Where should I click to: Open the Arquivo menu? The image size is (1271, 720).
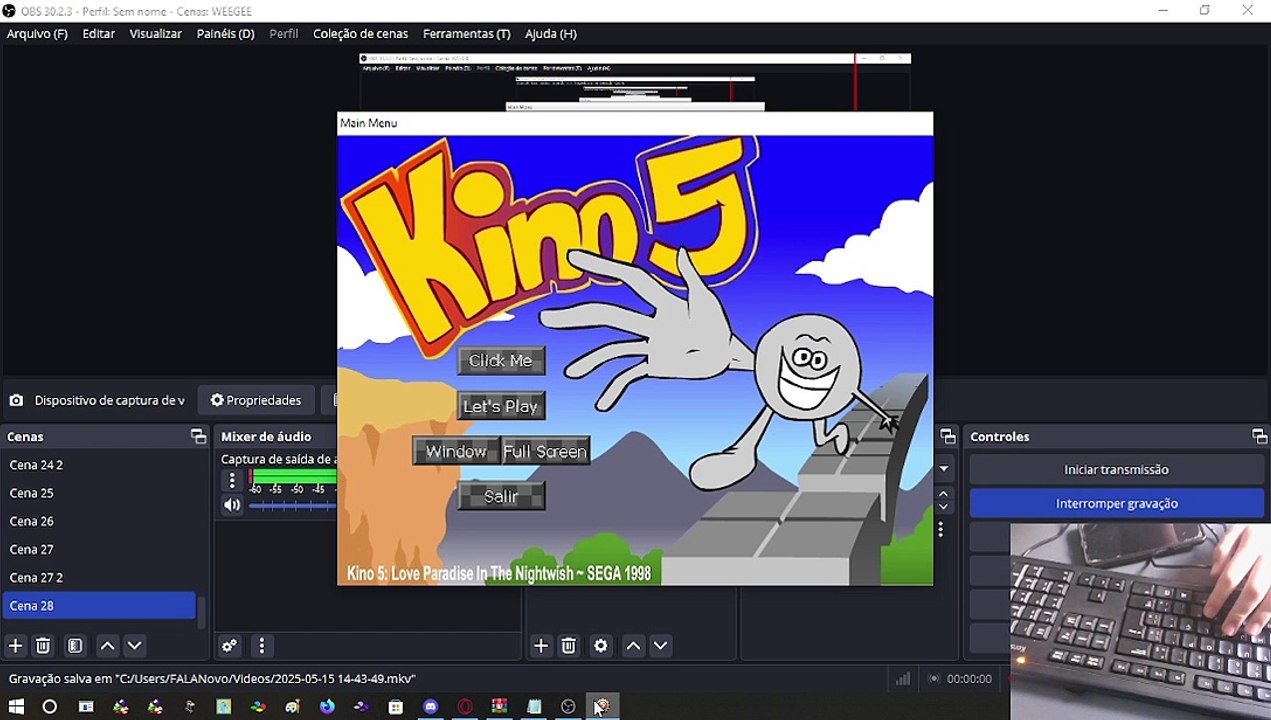click(37, 33)
